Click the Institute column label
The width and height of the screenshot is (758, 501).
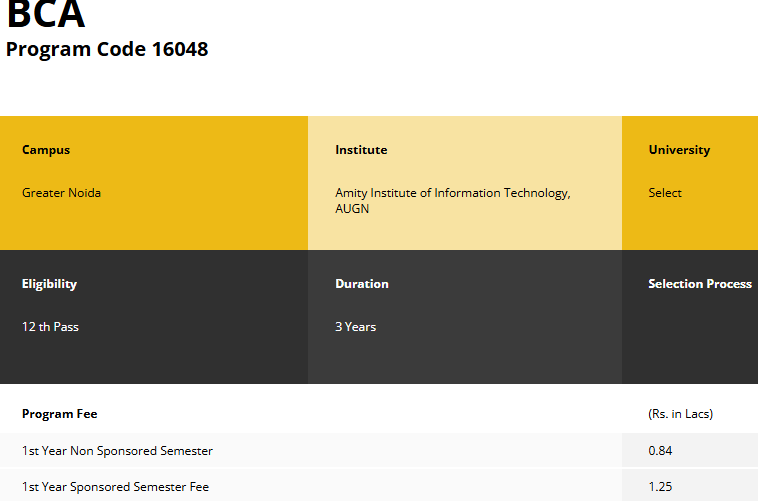click(x=361, y=150)
